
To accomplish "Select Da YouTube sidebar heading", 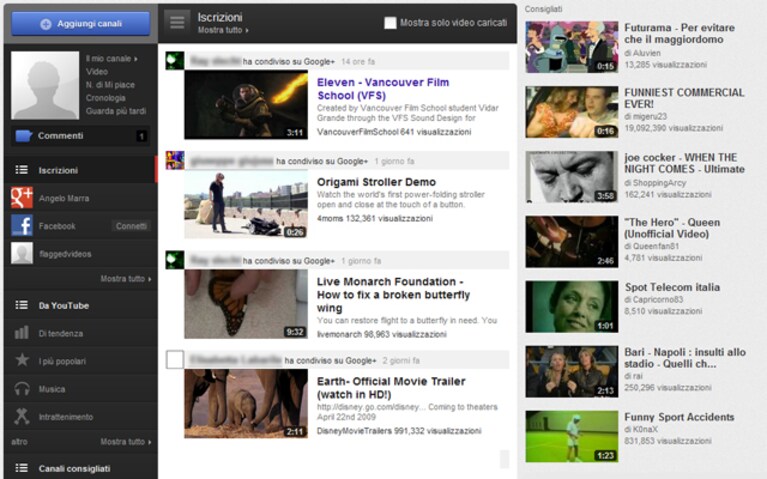I will 64,305.
